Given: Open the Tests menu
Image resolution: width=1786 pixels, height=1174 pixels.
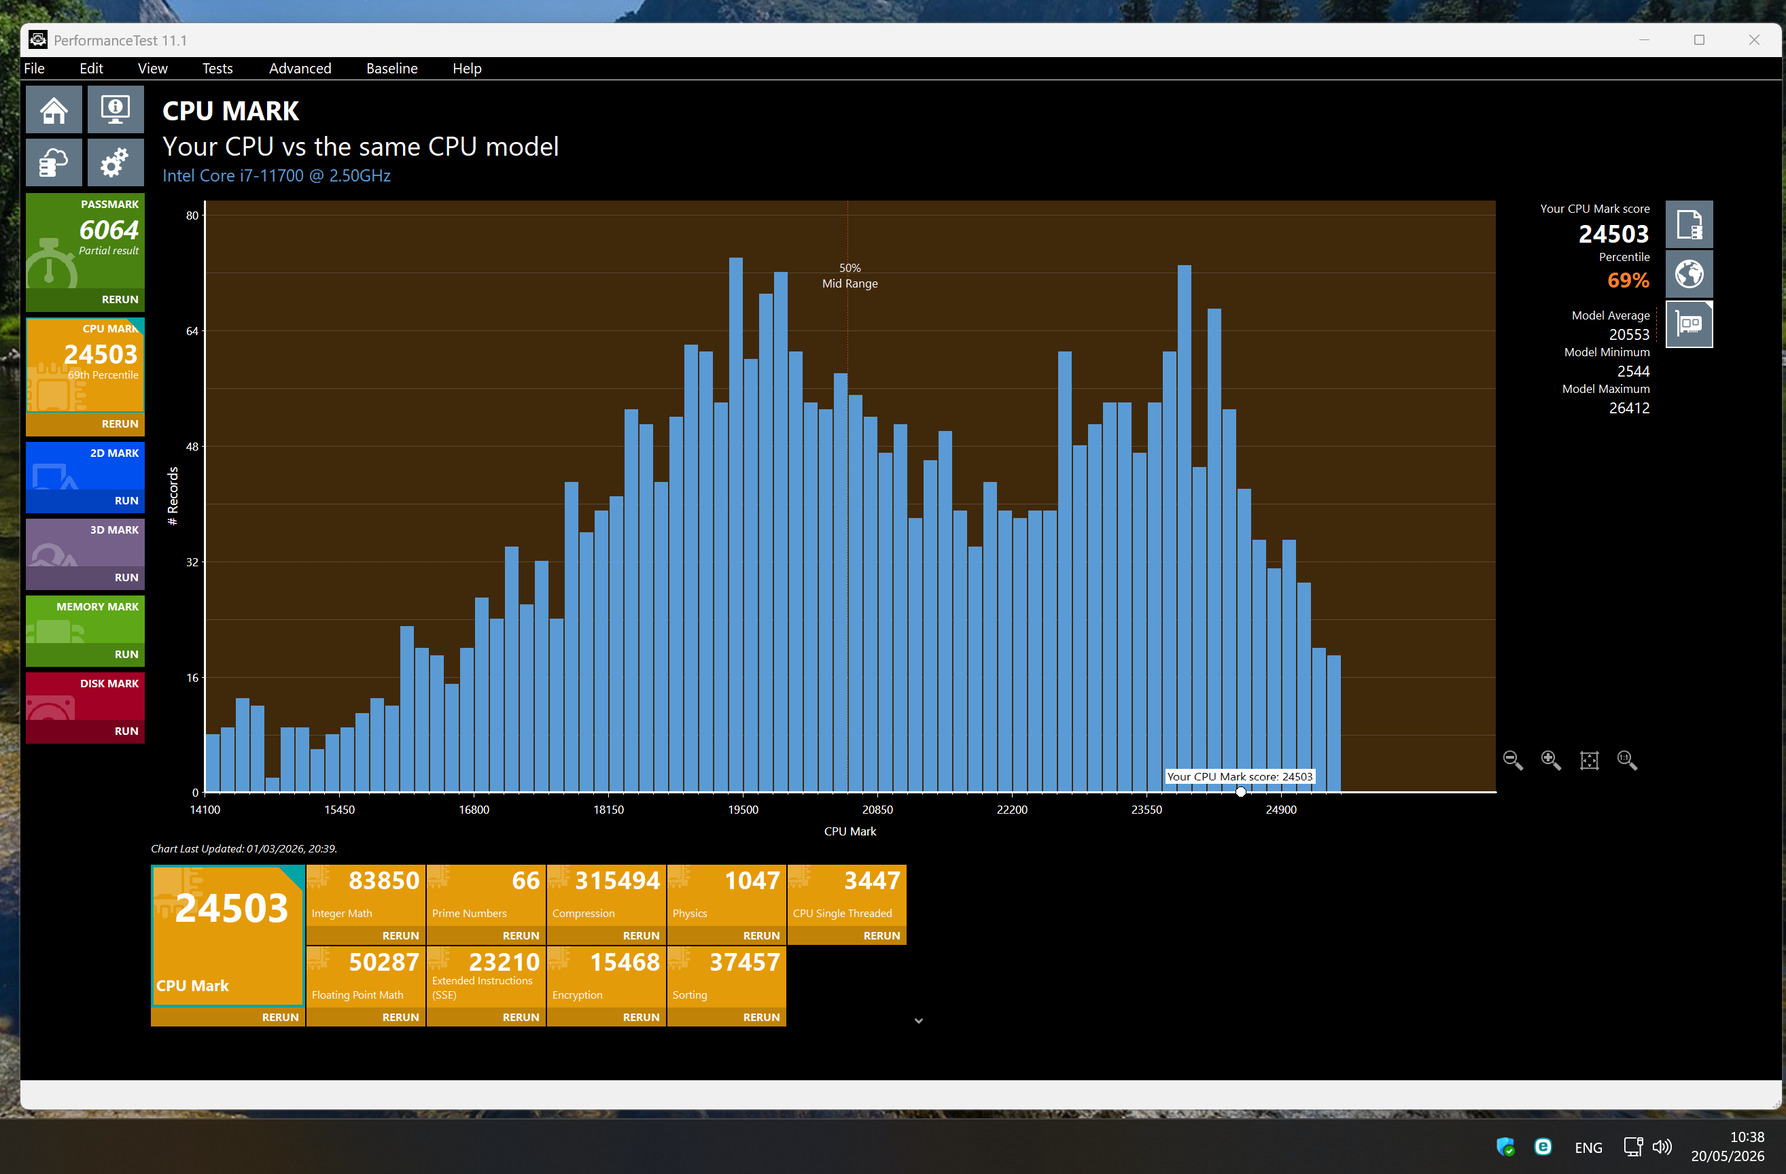Looking at the screenshot, I should [x=217, y=69].
